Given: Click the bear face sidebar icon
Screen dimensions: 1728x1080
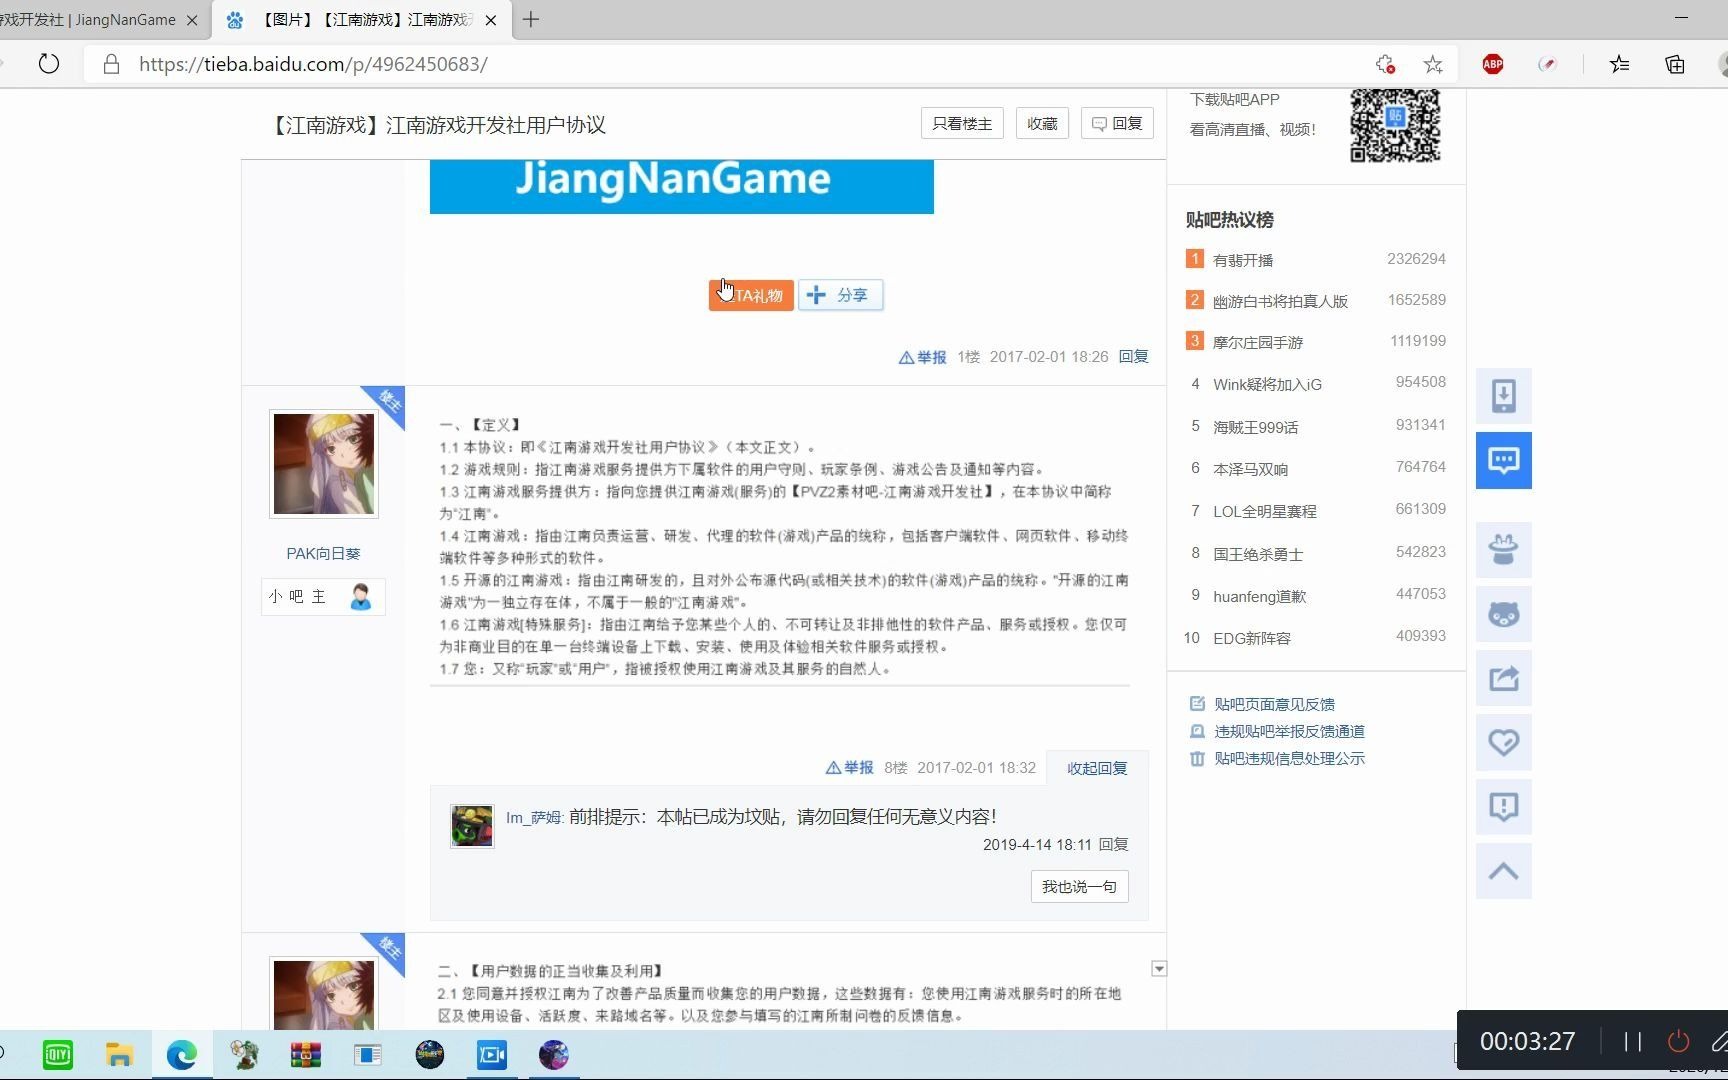Looking at the screenshot, I should (x=1504, y=613).
